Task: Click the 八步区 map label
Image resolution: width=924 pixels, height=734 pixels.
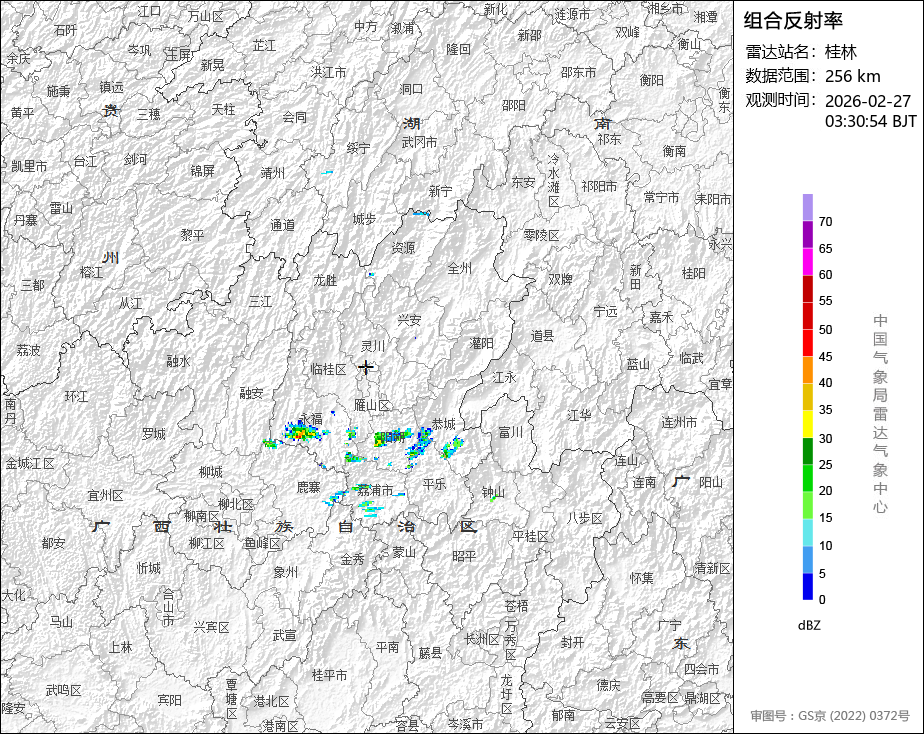Action: tap(585, 518)
